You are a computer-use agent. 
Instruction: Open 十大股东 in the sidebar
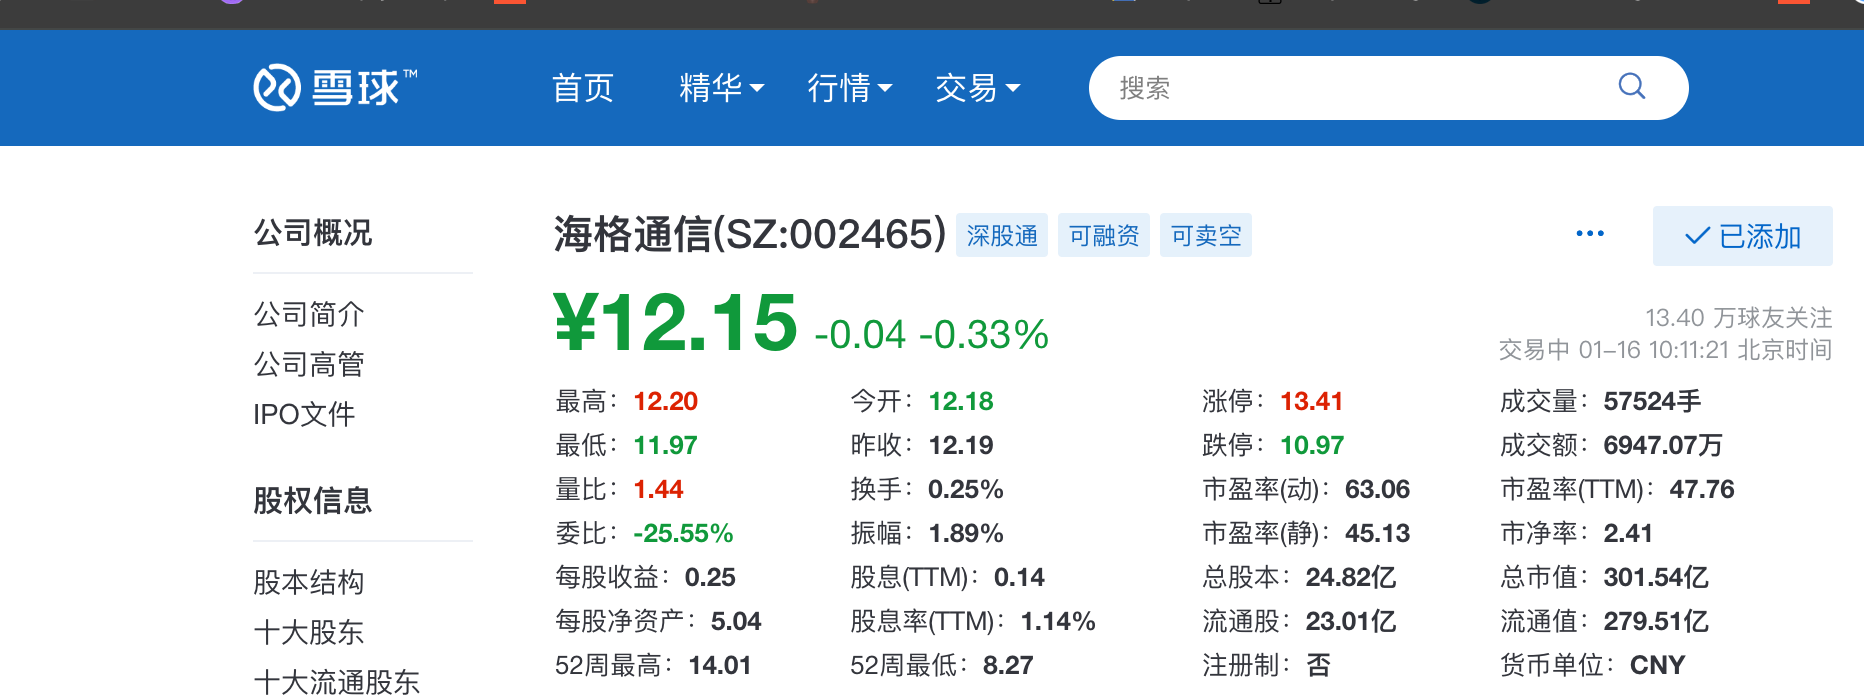tap(309, 632)
